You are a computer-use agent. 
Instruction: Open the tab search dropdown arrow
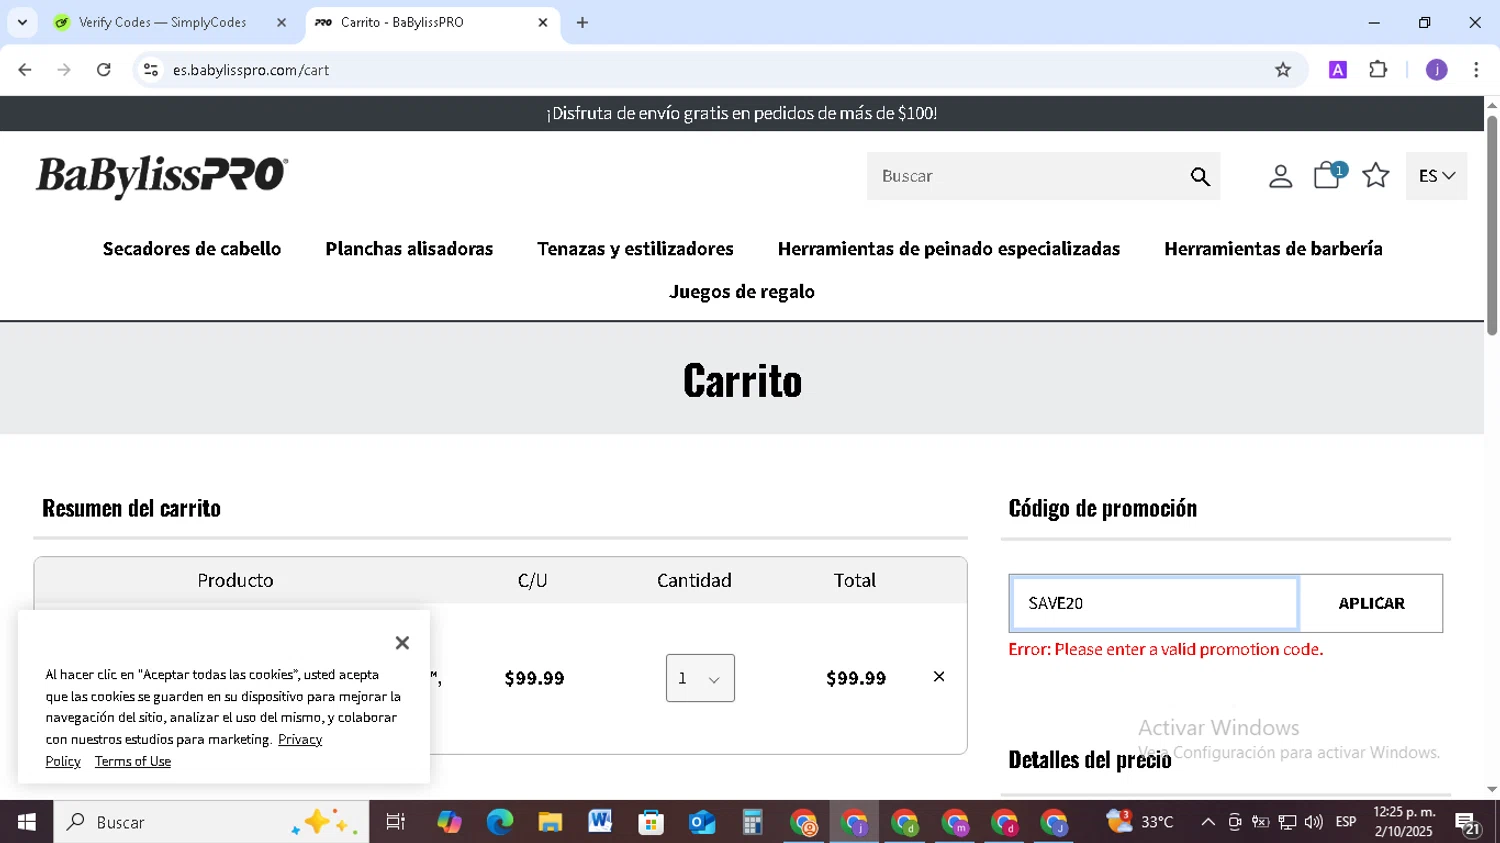tap(22, 22)
